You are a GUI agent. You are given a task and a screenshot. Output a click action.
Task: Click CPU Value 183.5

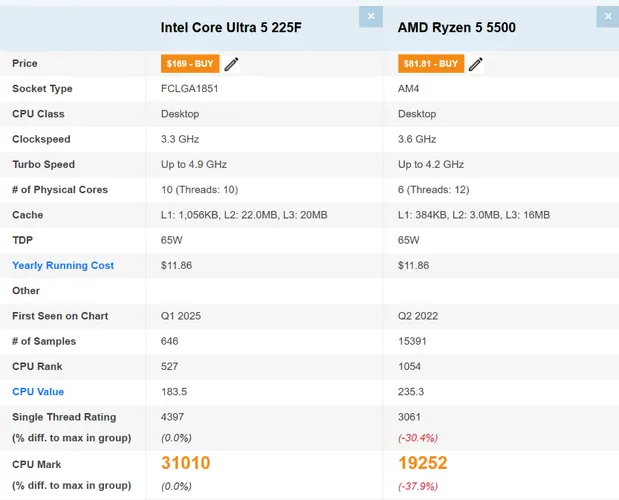tap(174, 391)
